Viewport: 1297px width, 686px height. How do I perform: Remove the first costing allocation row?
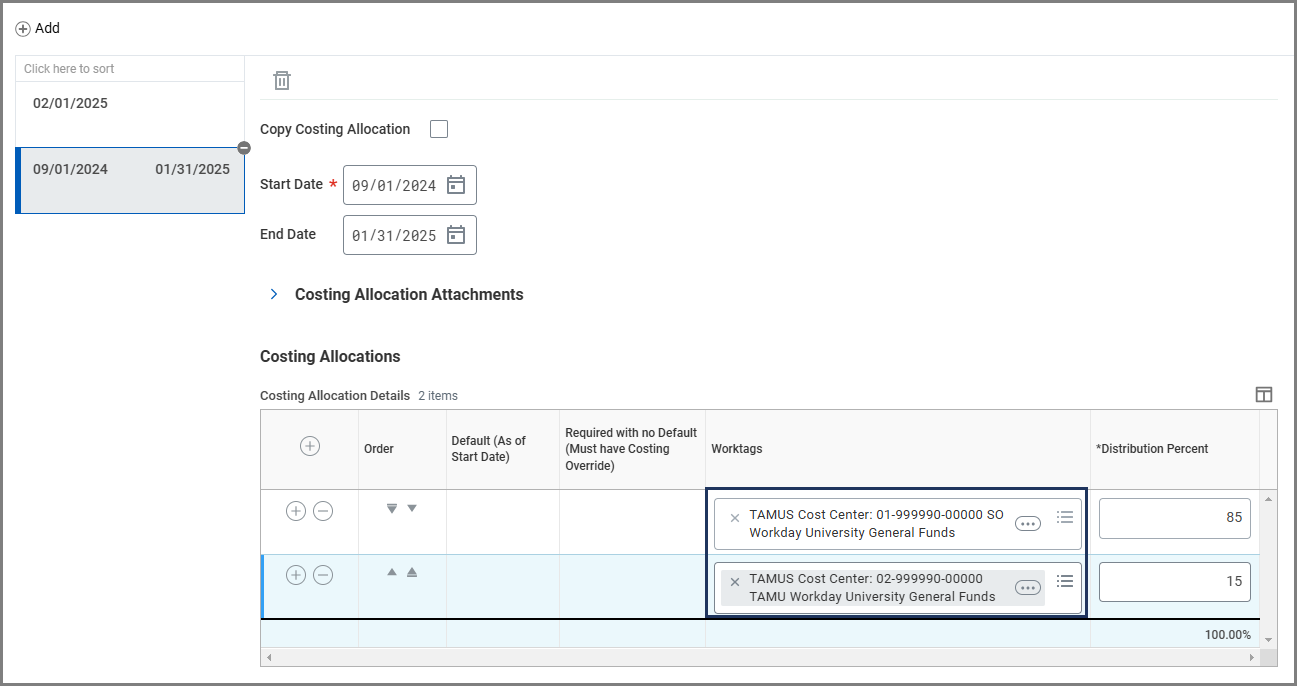[x=323, y=511]
